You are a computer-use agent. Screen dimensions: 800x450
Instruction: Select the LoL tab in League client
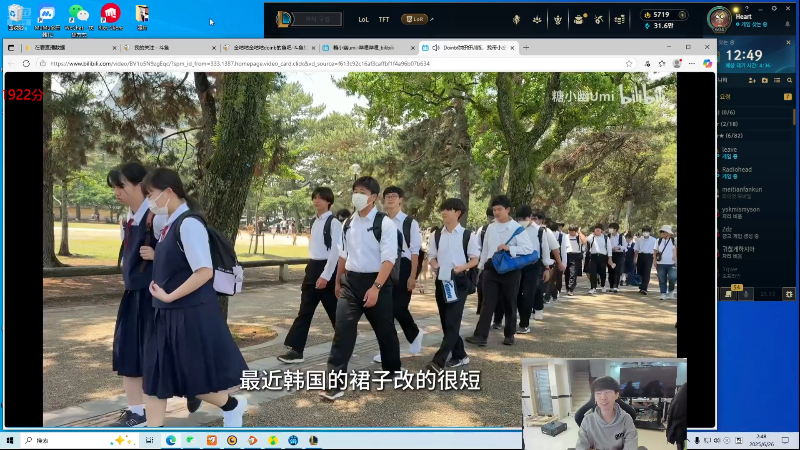(x=363, y=19)
